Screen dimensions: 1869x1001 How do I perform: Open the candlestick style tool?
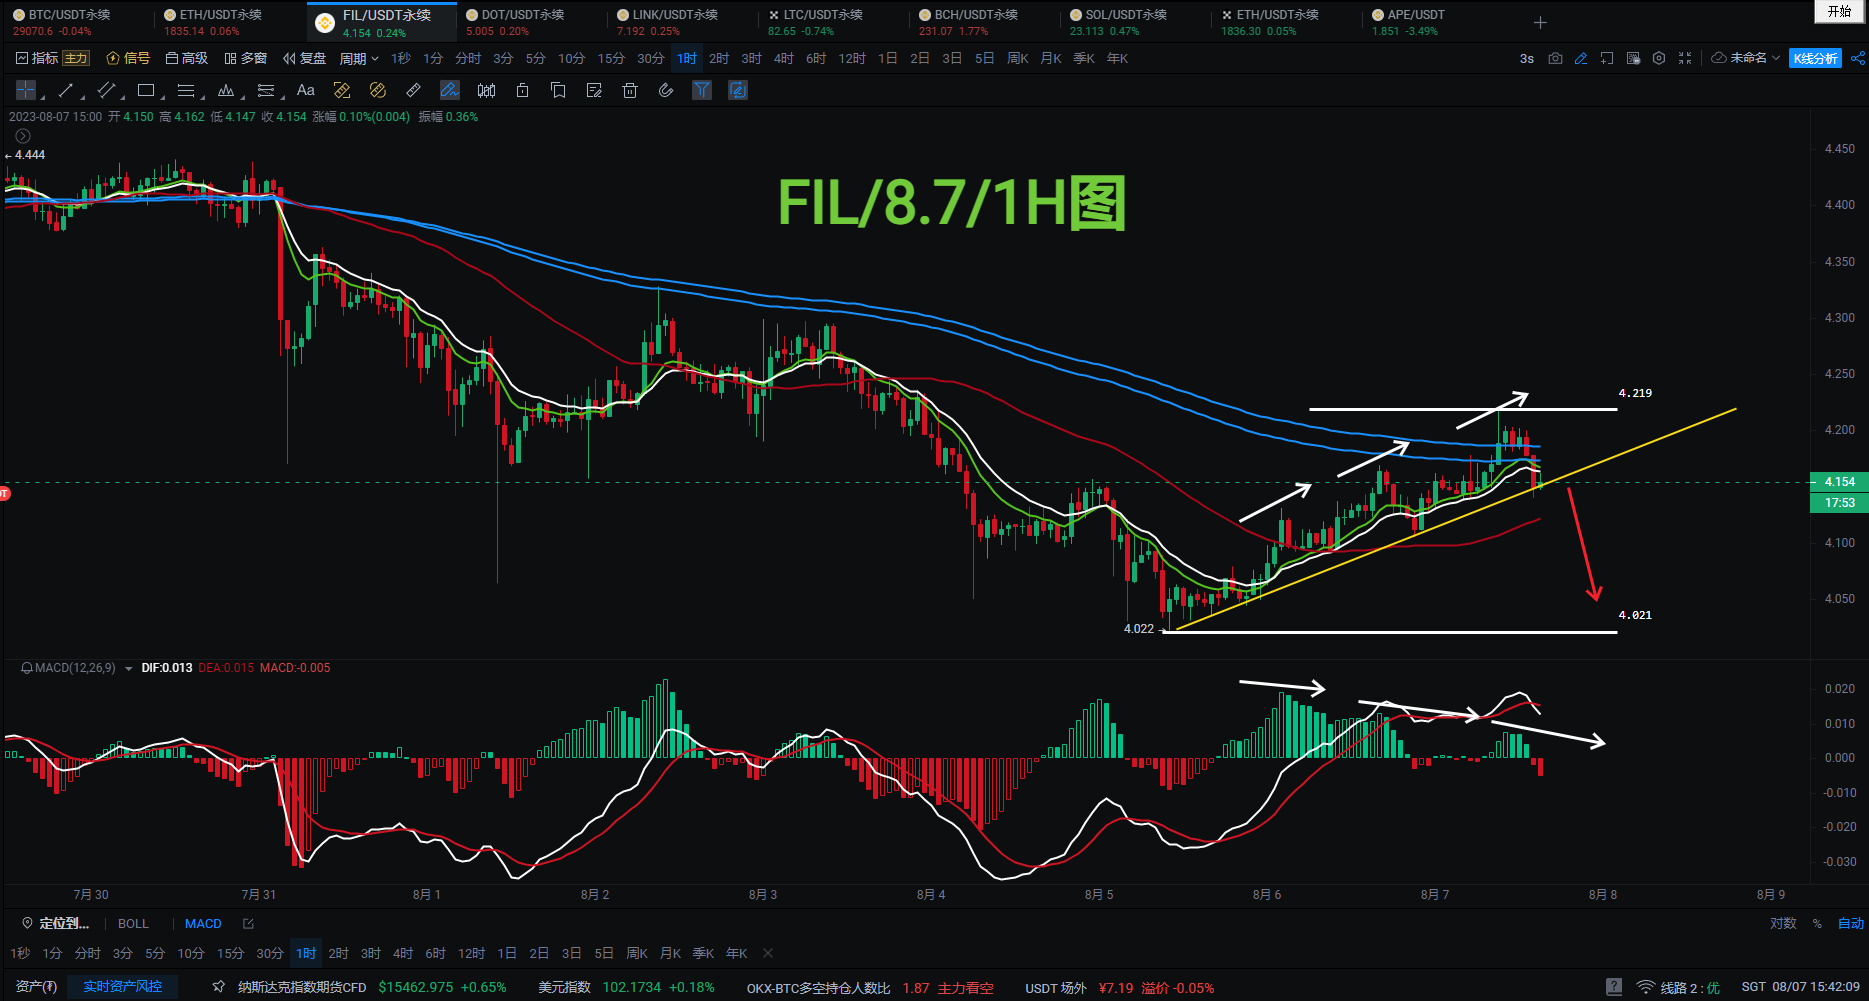486,90
